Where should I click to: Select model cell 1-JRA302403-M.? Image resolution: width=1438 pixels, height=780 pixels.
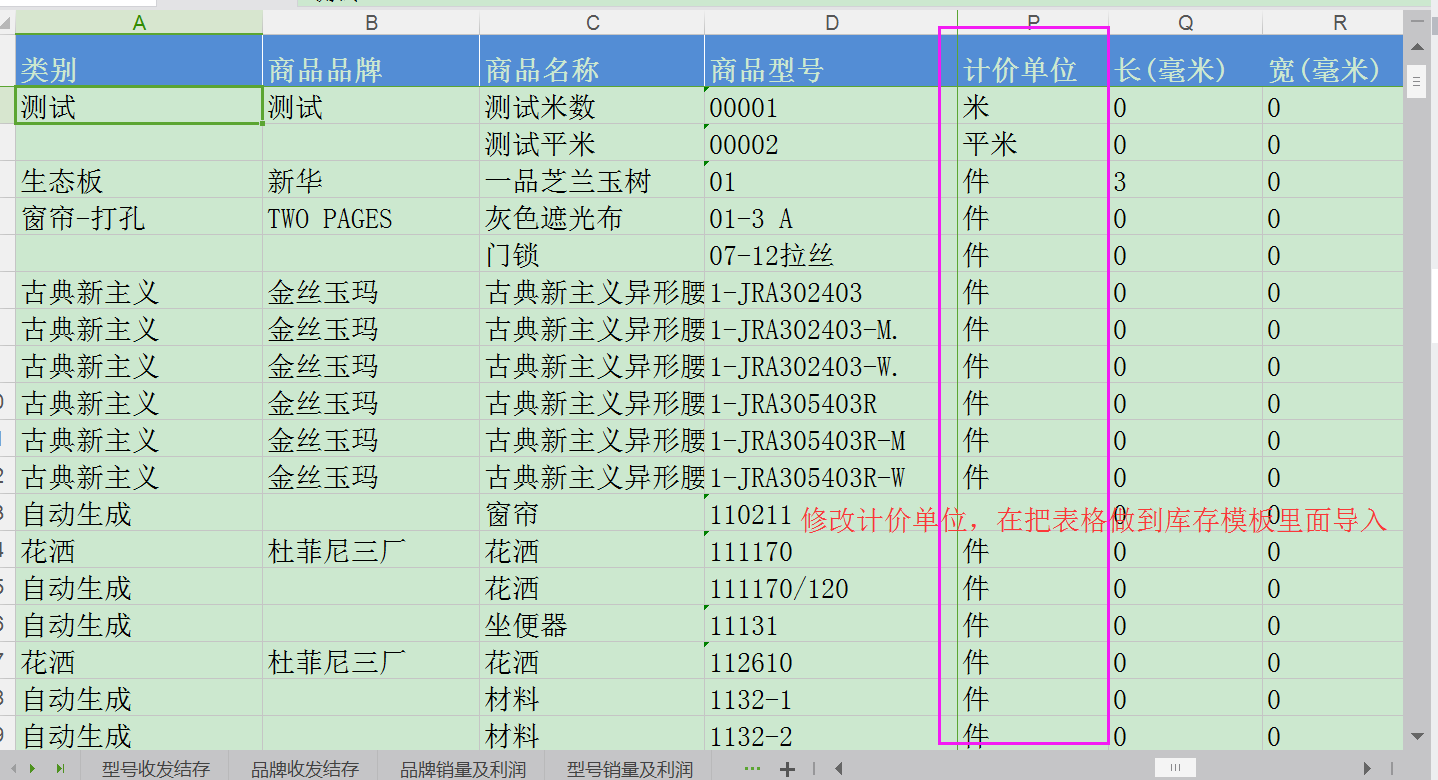pyautogui.click(x=831, y=328)
